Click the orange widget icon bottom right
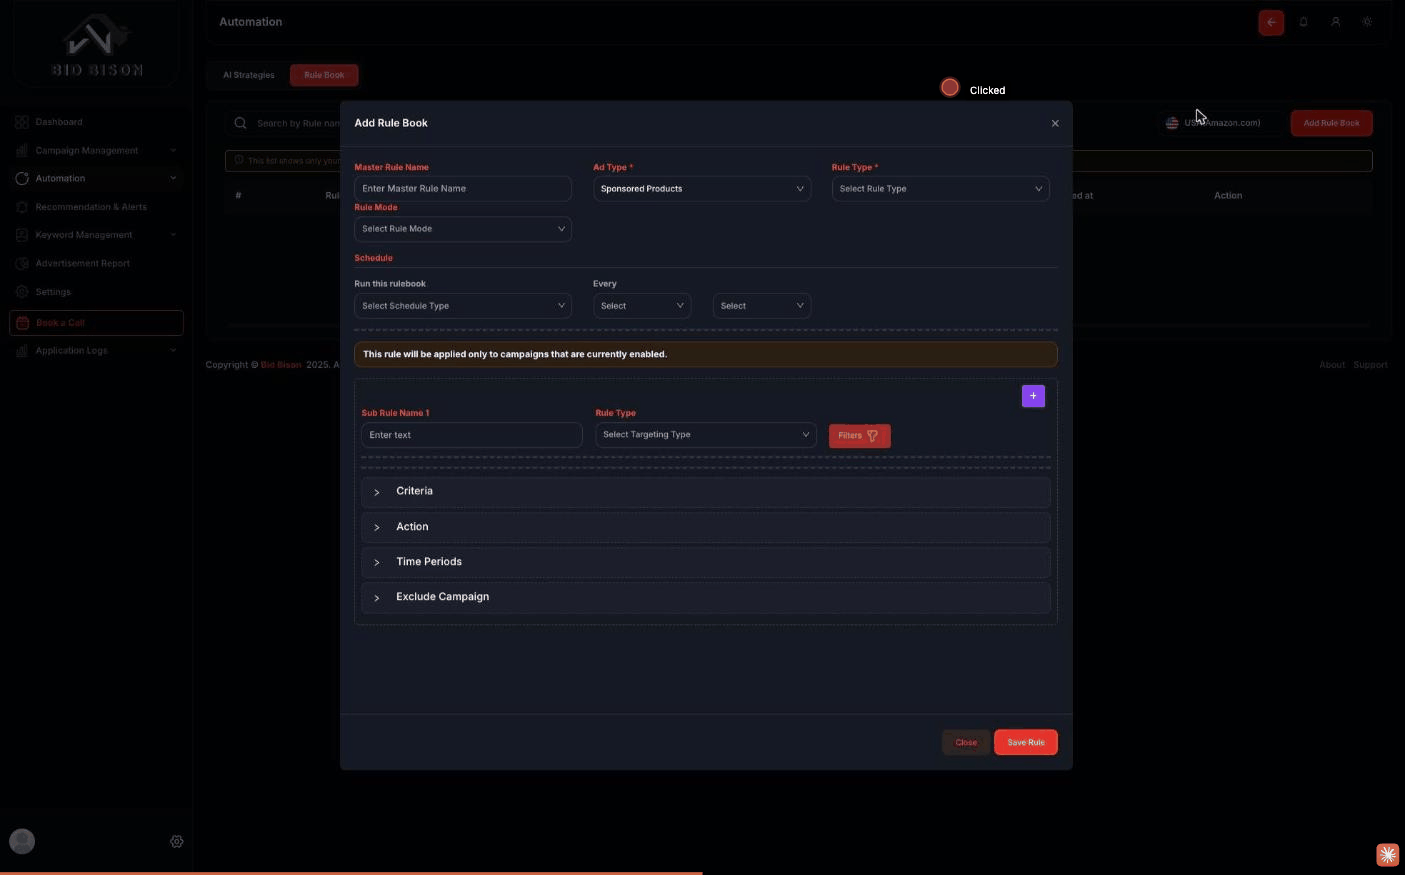The height and width of the screenshot is (875, 1405). (1387, 854)
